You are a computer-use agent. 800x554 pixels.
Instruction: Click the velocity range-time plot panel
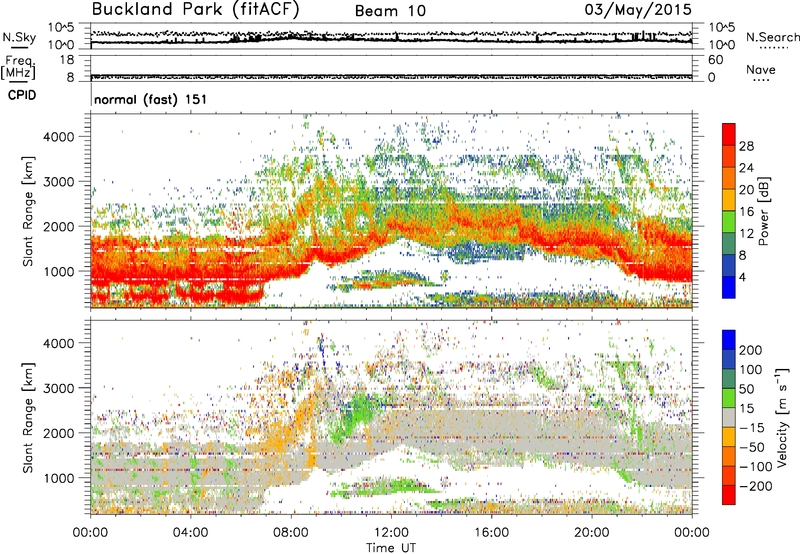pos(391,417)
